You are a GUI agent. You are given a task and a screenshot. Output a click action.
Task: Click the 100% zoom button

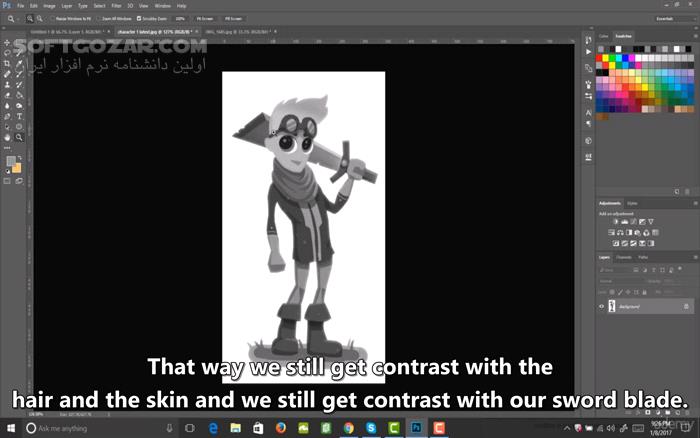point(180,19)
